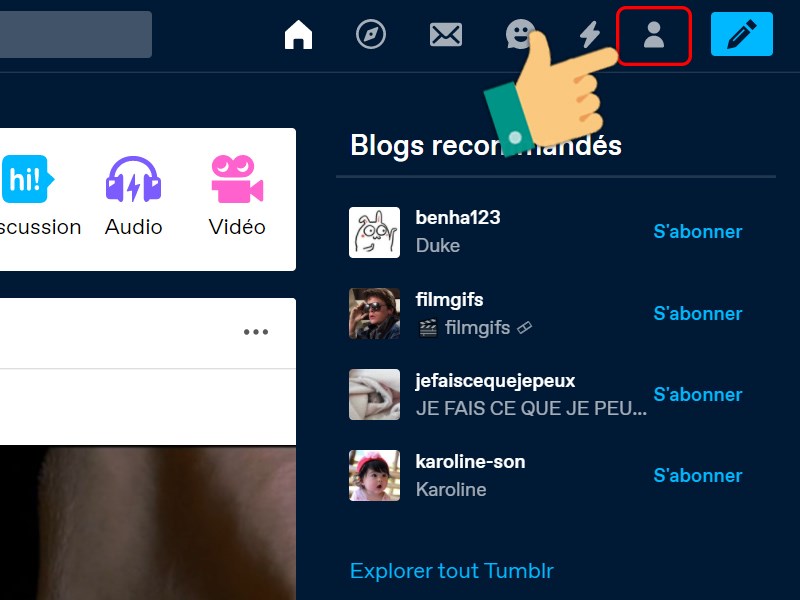
Task: Click the jefaiscequejepeux blog name
Action: click(x=495, y=381)
